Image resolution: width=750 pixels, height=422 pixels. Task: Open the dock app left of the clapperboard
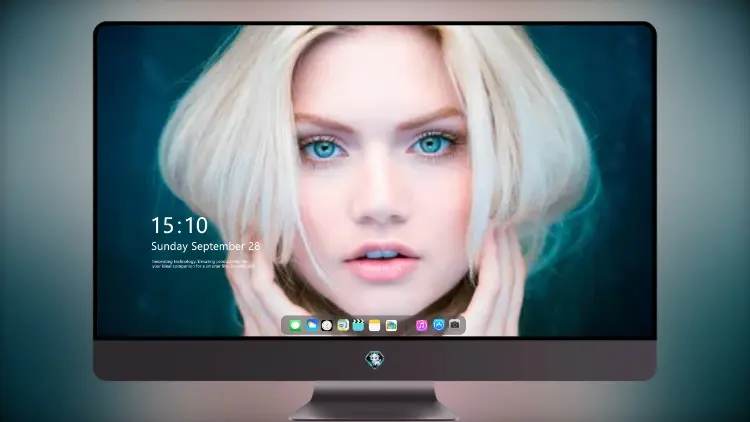click(x=343, y=325)
